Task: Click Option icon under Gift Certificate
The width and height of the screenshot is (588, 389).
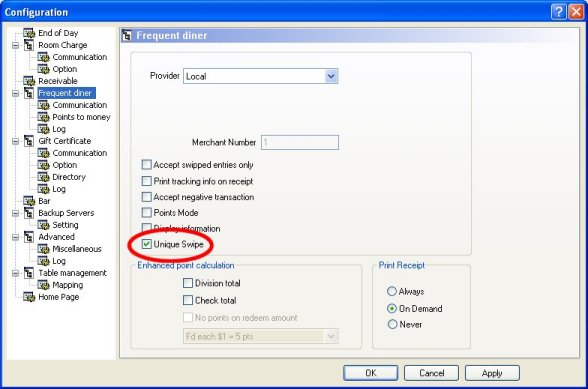Action: tap(43, 165)
